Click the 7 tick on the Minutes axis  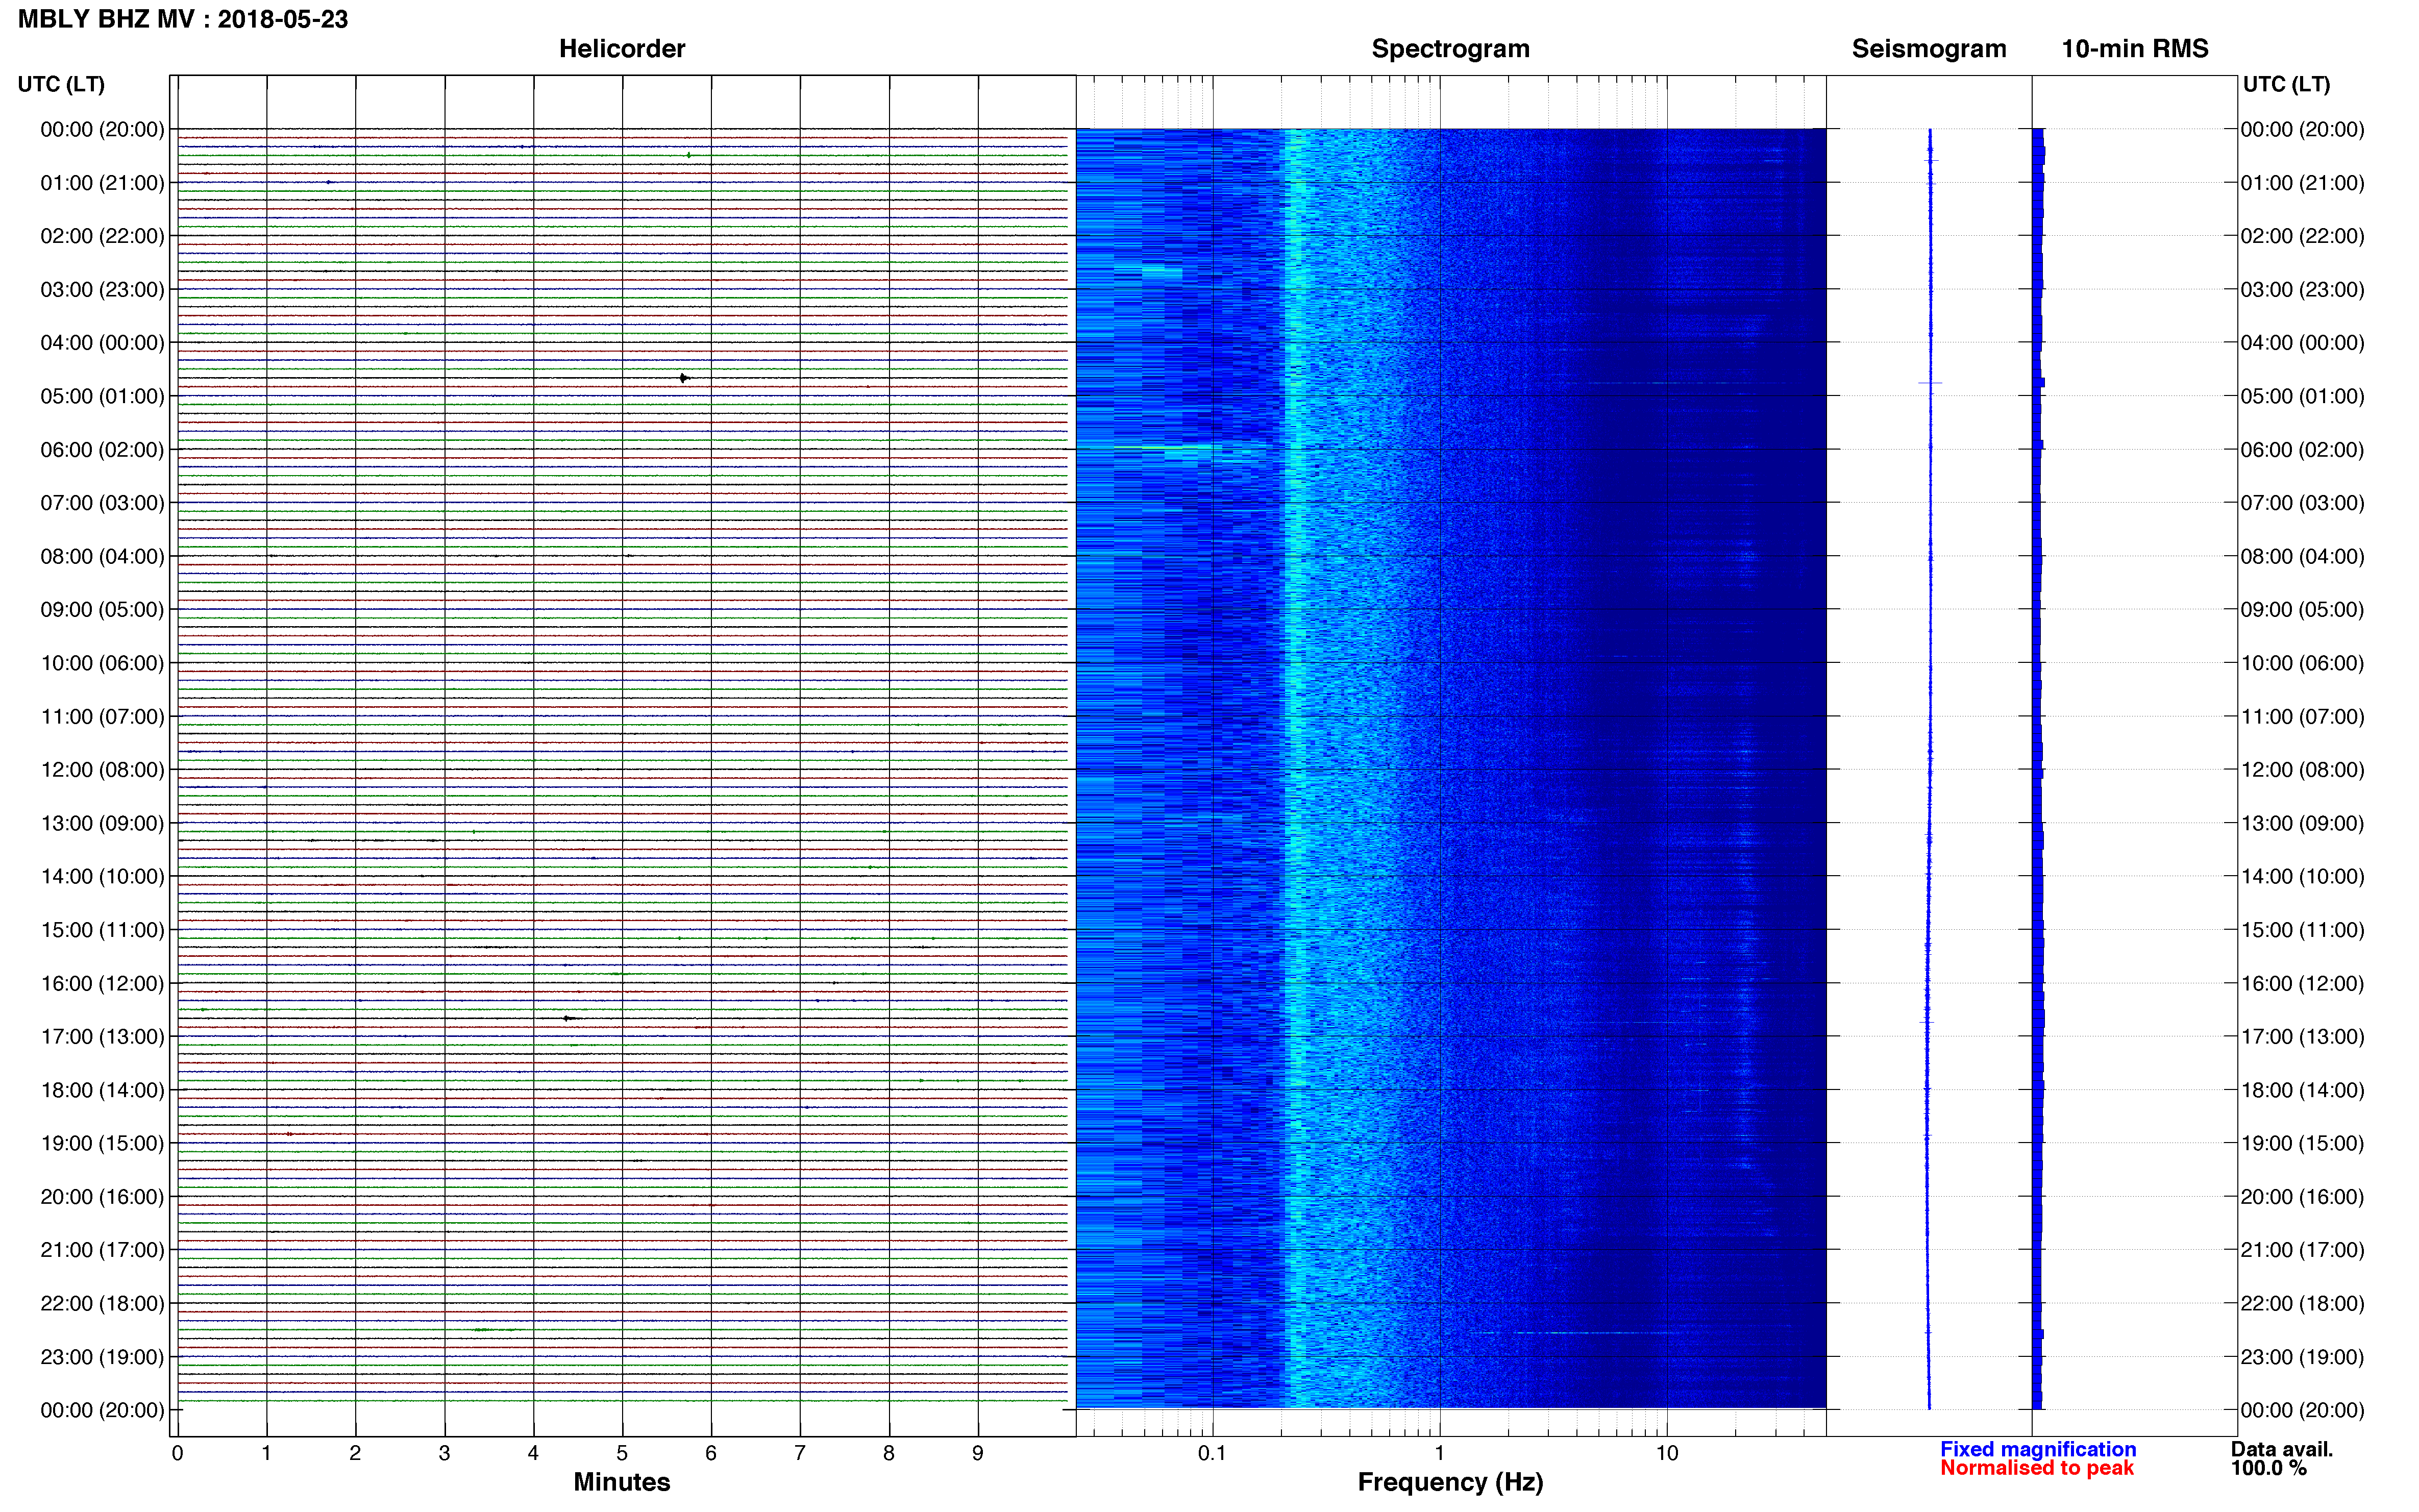coord(799,1453)
